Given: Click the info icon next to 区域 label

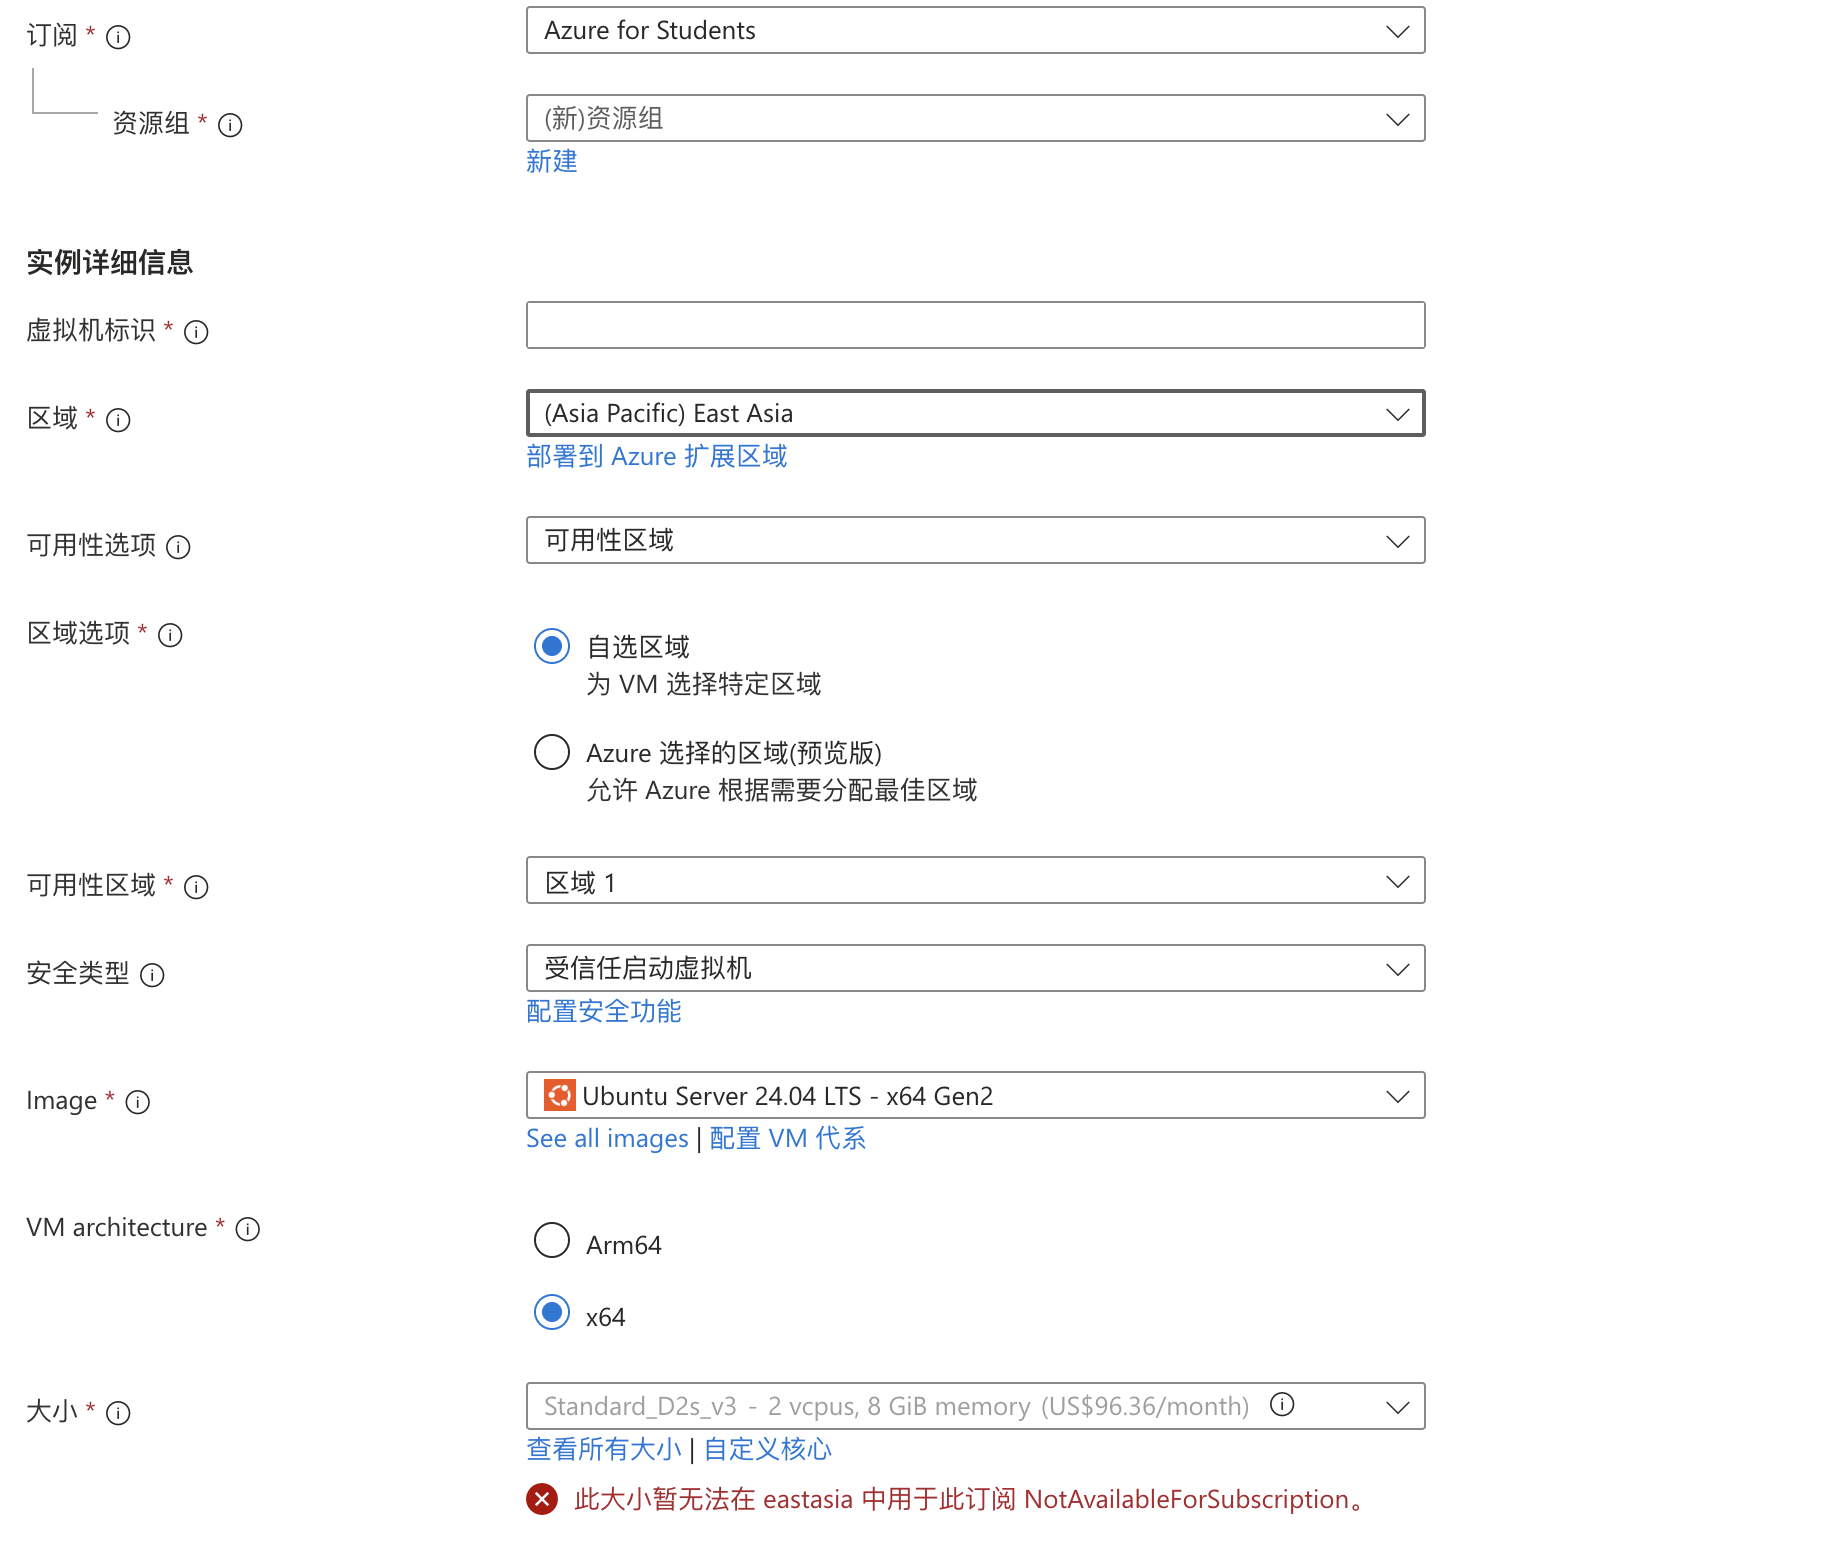Looking at the screenshot, I should click(x=118, y=420).
